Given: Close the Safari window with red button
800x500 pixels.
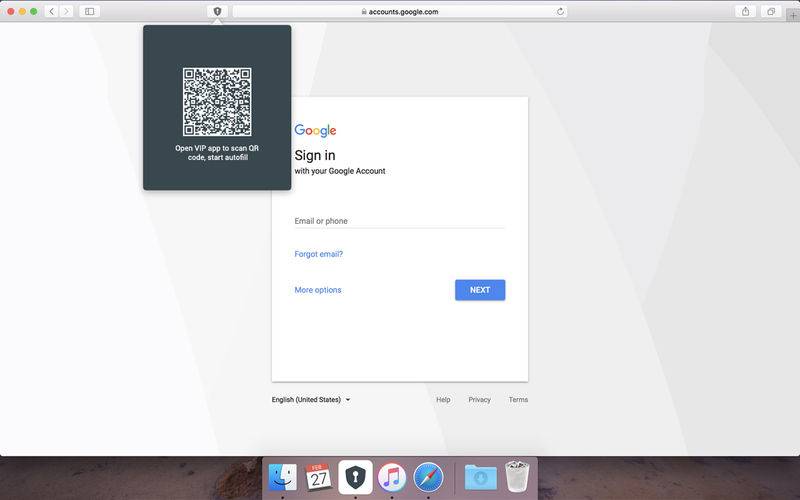Looking at the screenshot, I should [x=11, y=11].
